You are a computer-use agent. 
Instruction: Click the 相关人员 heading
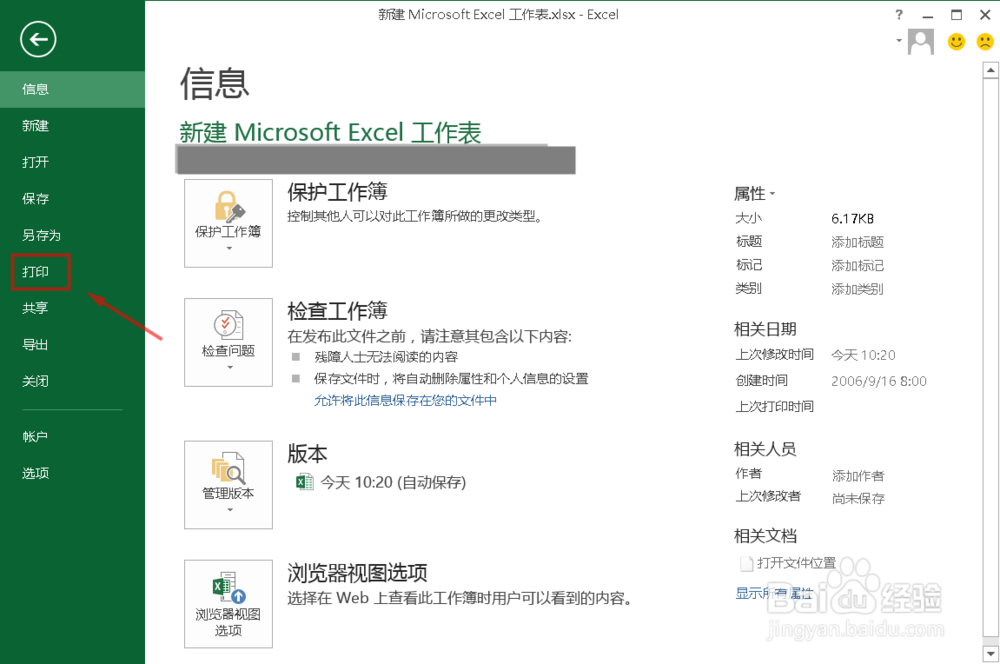click(765, 449)
